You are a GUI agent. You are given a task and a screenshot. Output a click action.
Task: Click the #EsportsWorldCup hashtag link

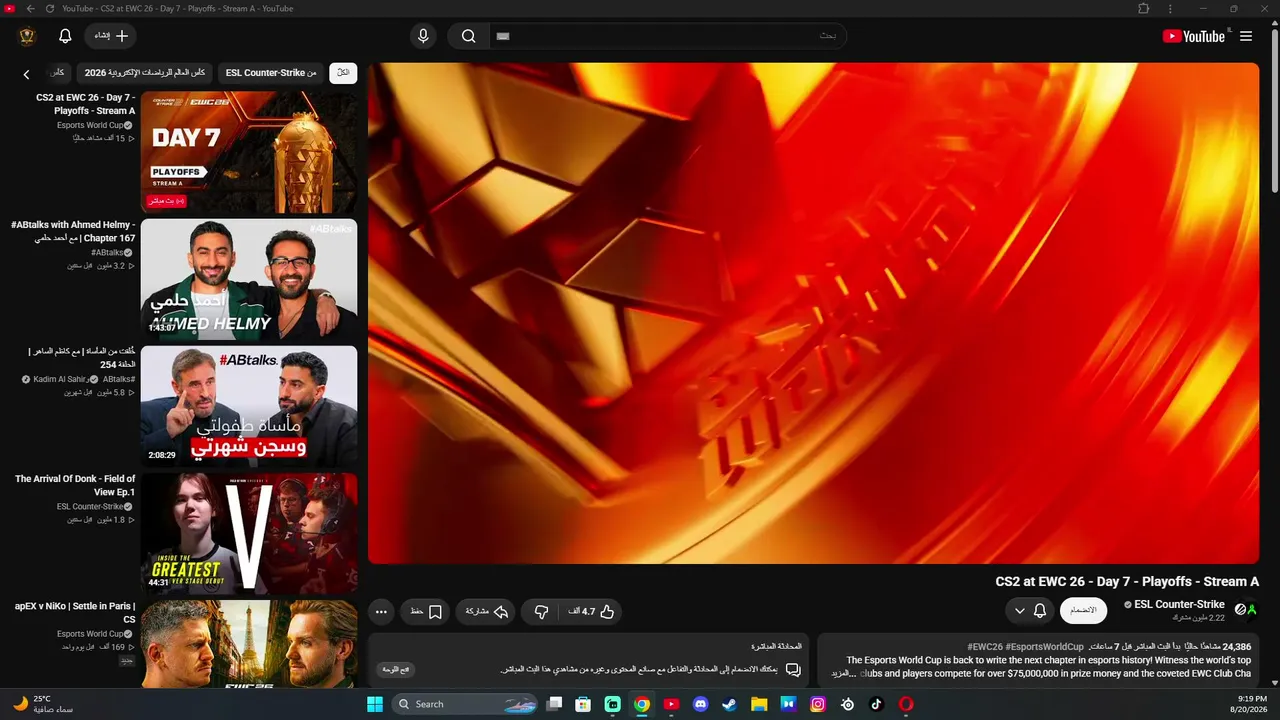1045,647
